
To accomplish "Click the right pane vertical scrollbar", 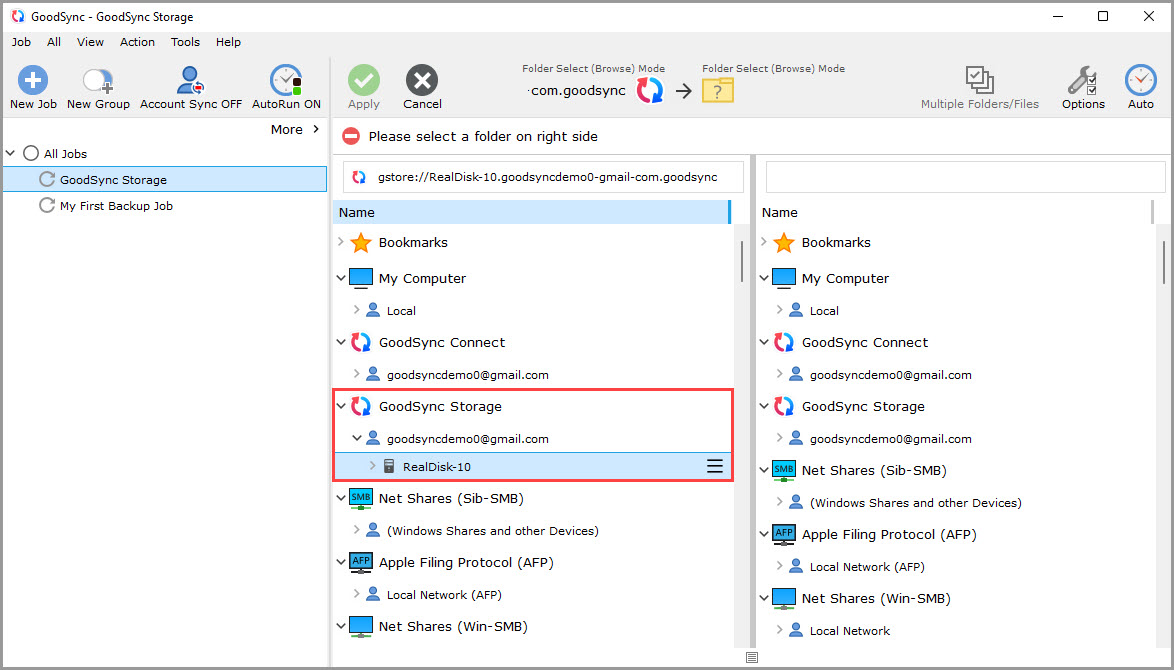I will click(x=1164, y=262).
